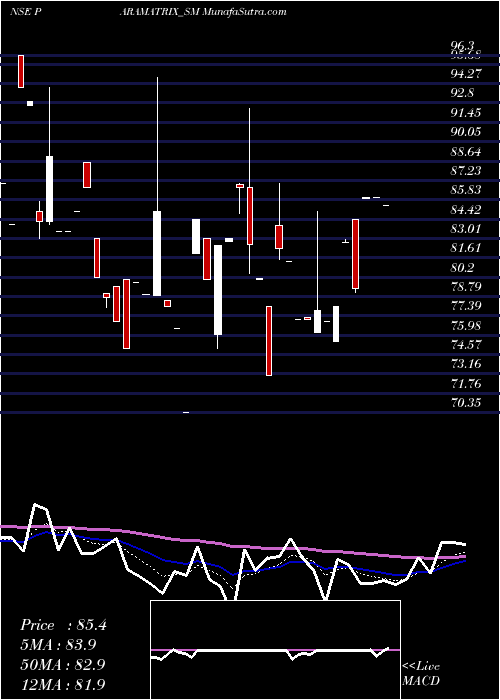500x700 pixels.
Task: Click the Price : 85.4 readout
Action: (x=63, y=625)
